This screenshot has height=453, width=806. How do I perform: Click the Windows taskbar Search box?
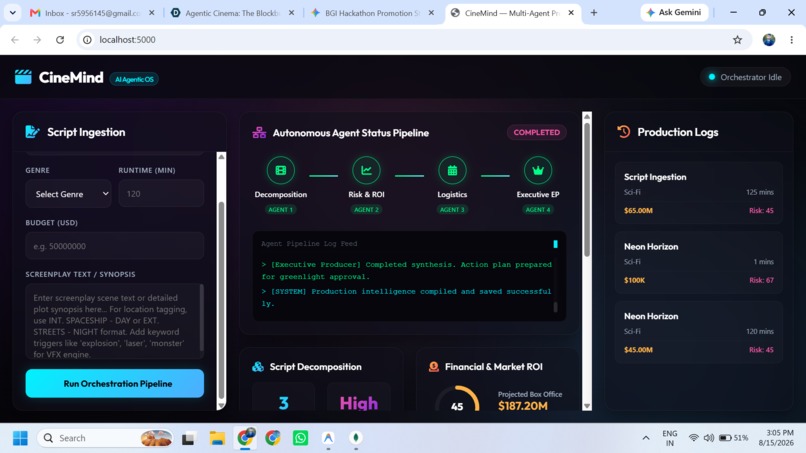point(105,438)
